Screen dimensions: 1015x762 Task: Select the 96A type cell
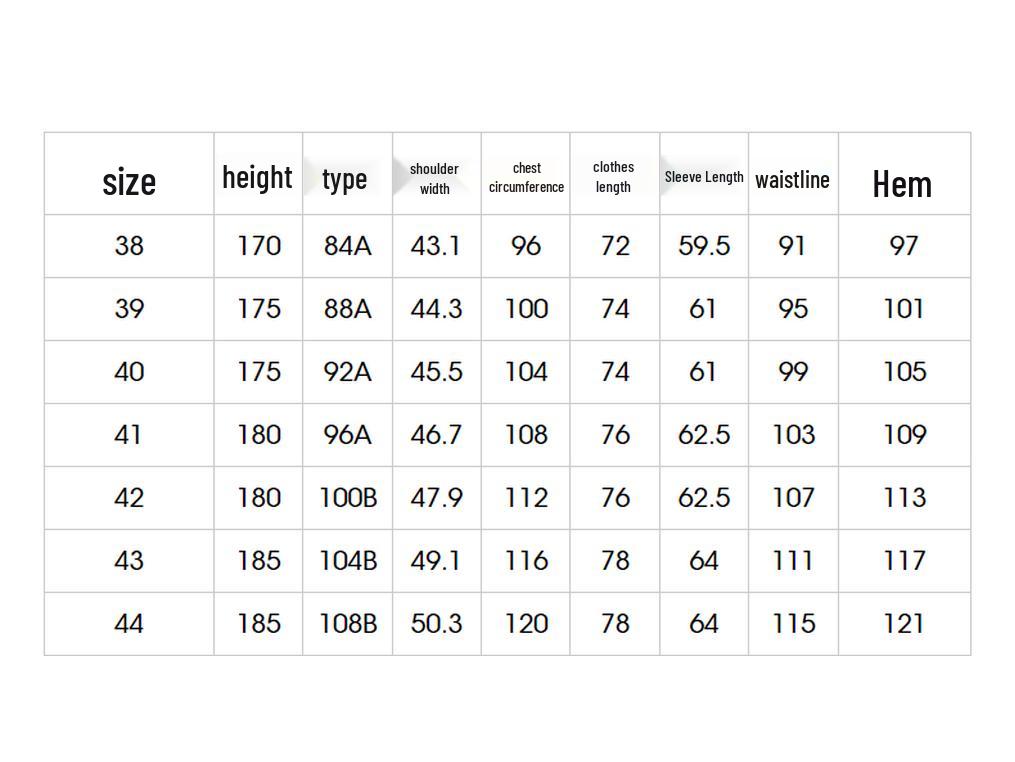click(347, 435)
